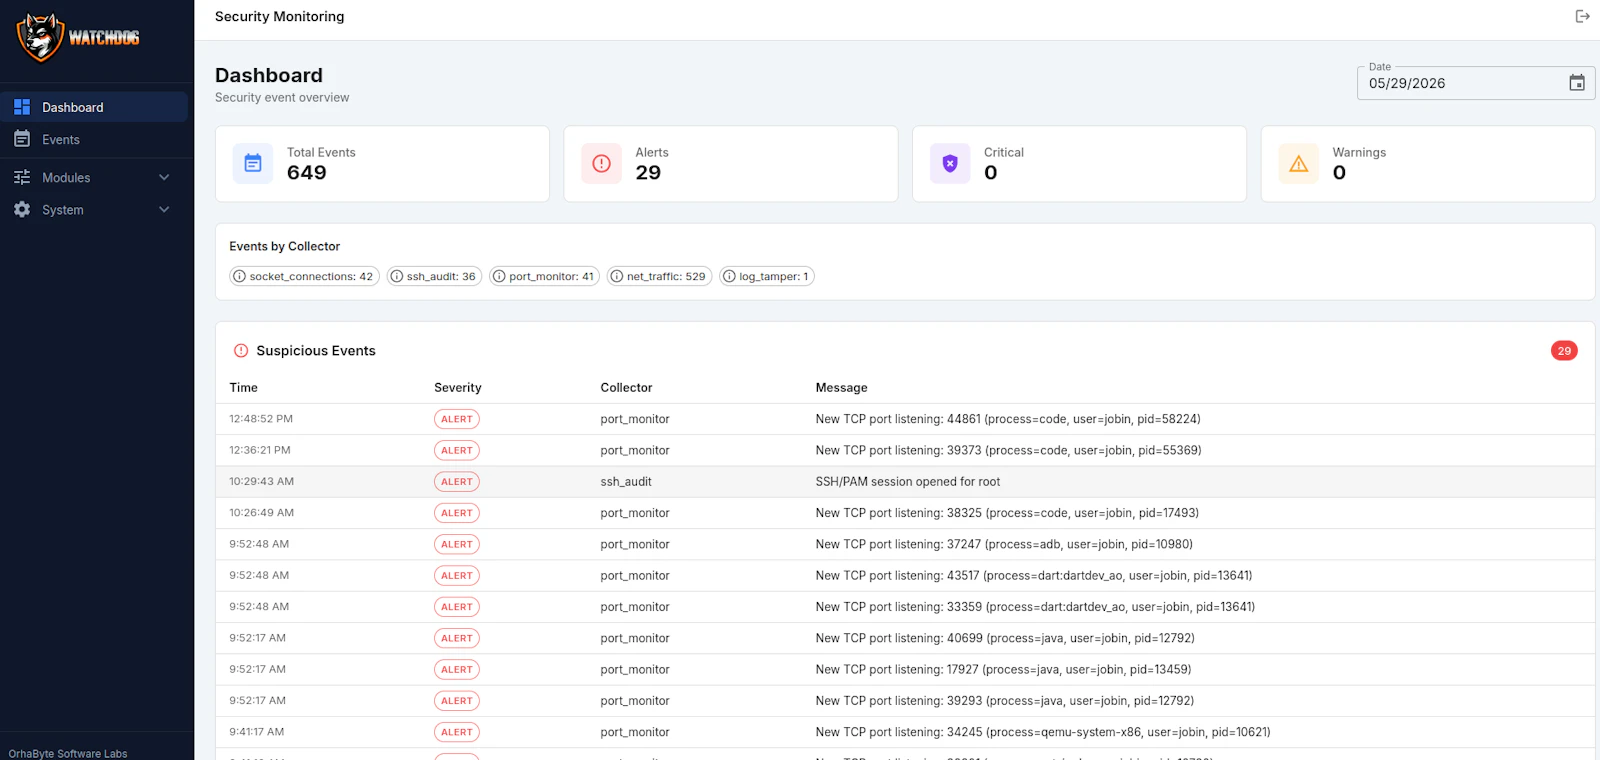
Task: Click the Alerts value 29
Action: 648,173
